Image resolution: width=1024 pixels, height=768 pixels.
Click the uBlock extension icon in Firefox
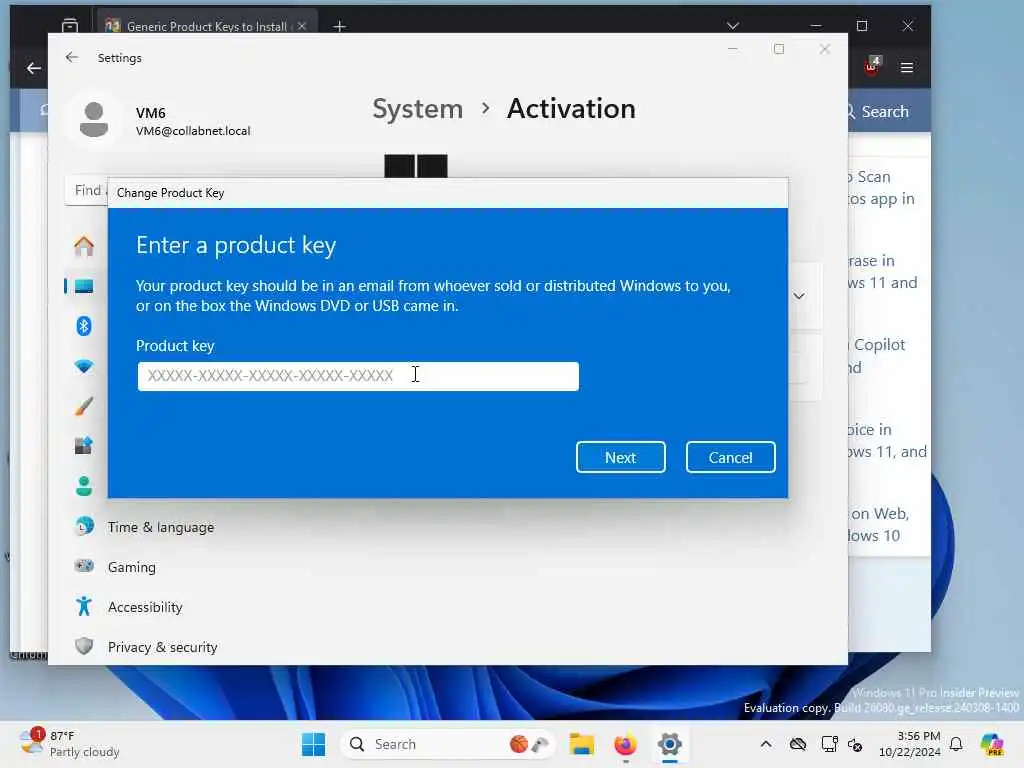click(x=872, y=66)
